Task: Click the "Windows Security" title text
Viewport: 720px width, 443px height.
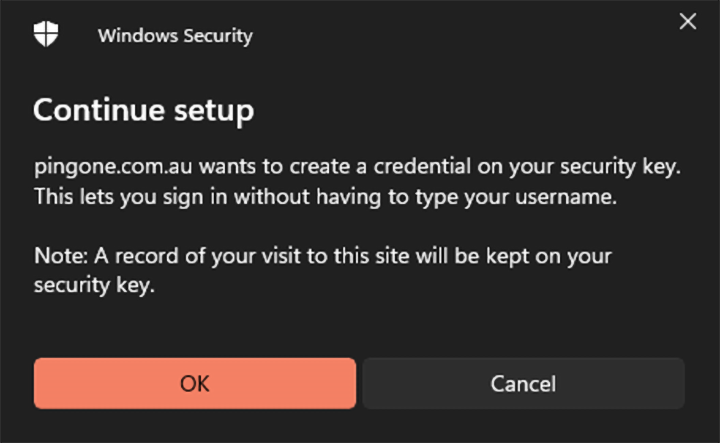Action: (175, 36)
